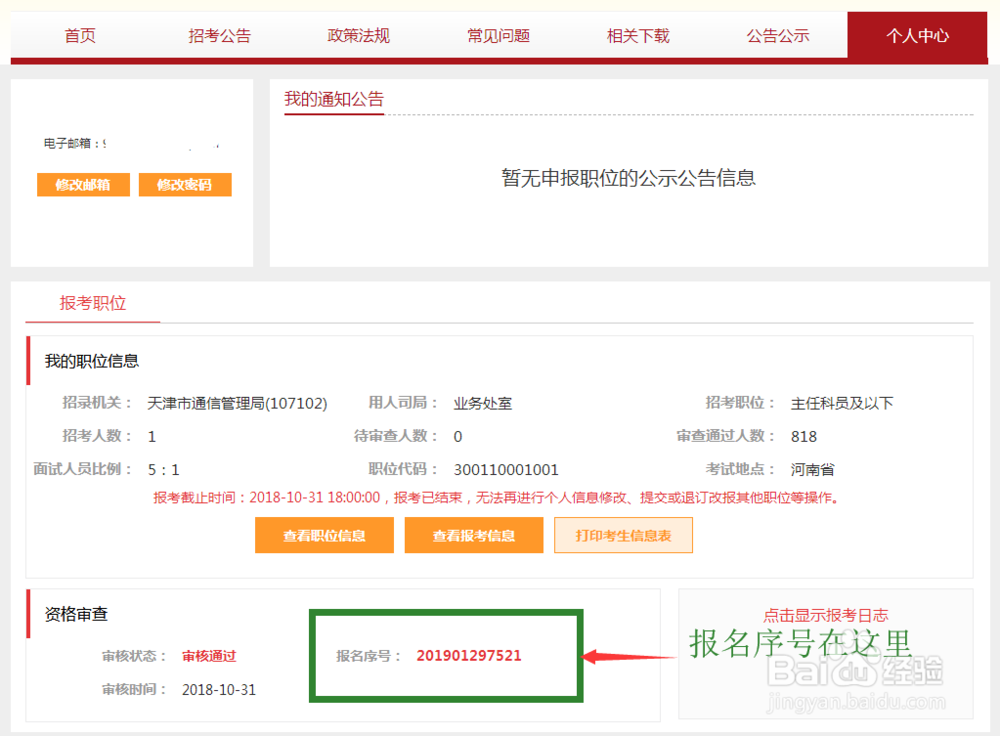Click 打印考生信息表 to print
This screenshot has height=736, width=1000.
coord(623,535)
